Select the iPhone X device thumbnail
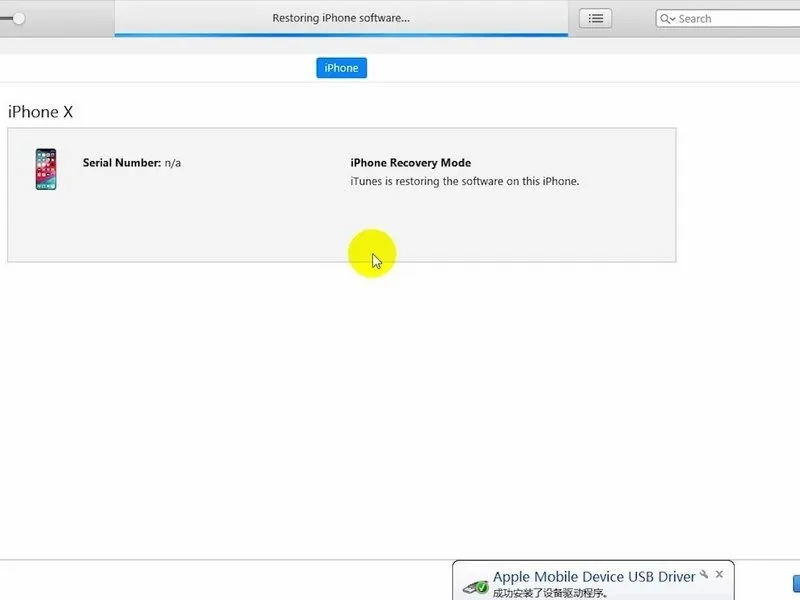Viewport: 800px width, 600px height. [x=46, y=169]
